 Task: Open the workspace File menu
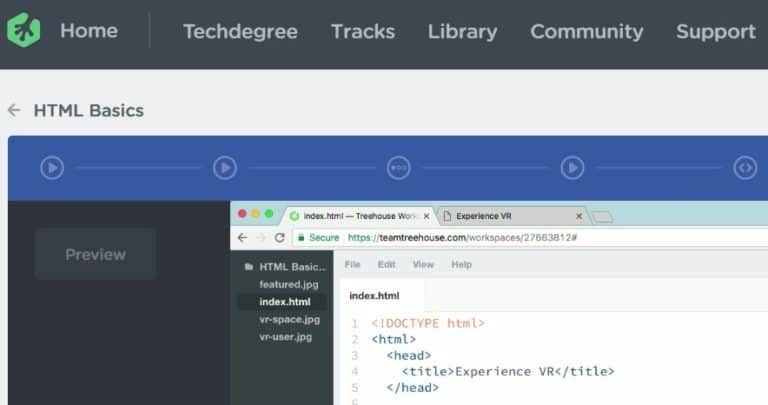tap(352, 264)
